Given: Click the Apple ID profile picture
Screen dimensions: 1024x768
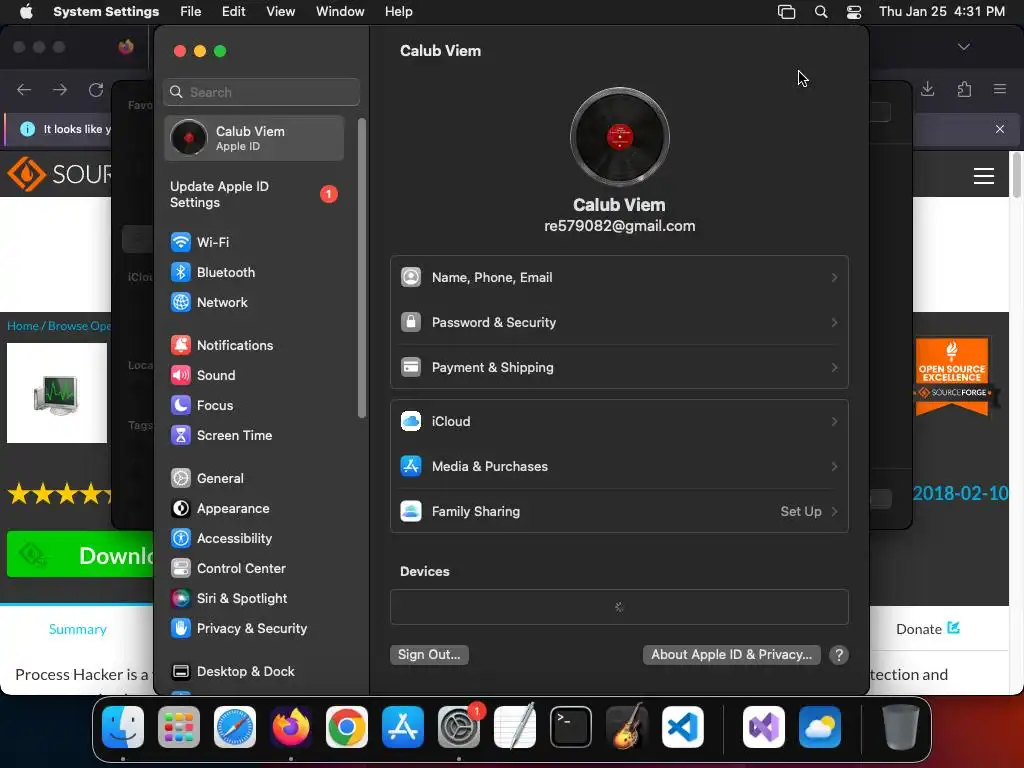Looking at the screenshot, I should tap(619, 137).
